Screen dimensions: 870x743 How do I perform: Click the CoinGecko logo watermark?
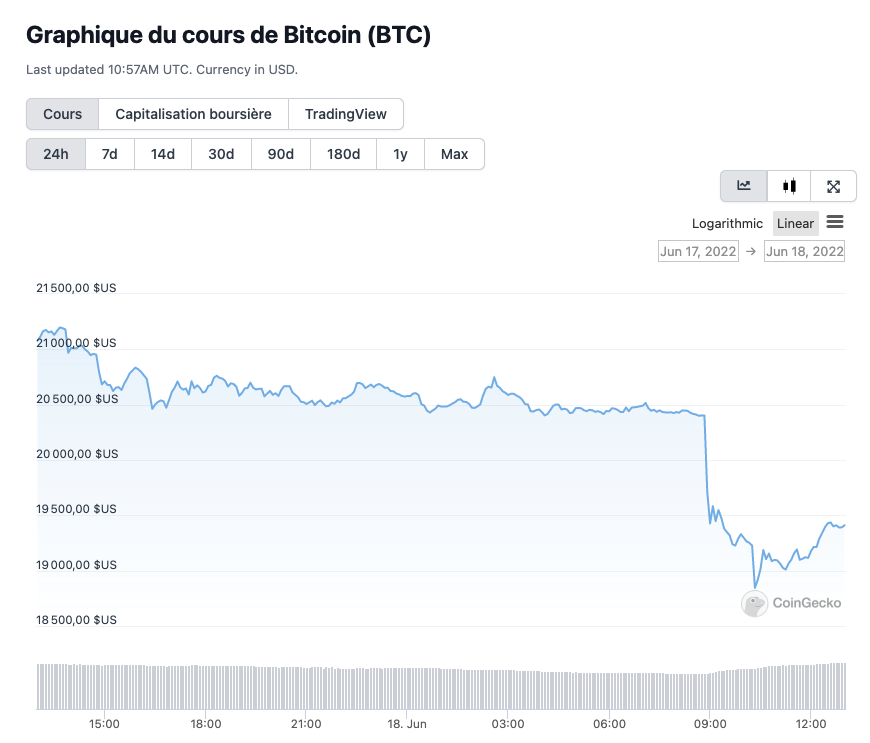coord(791,603)
